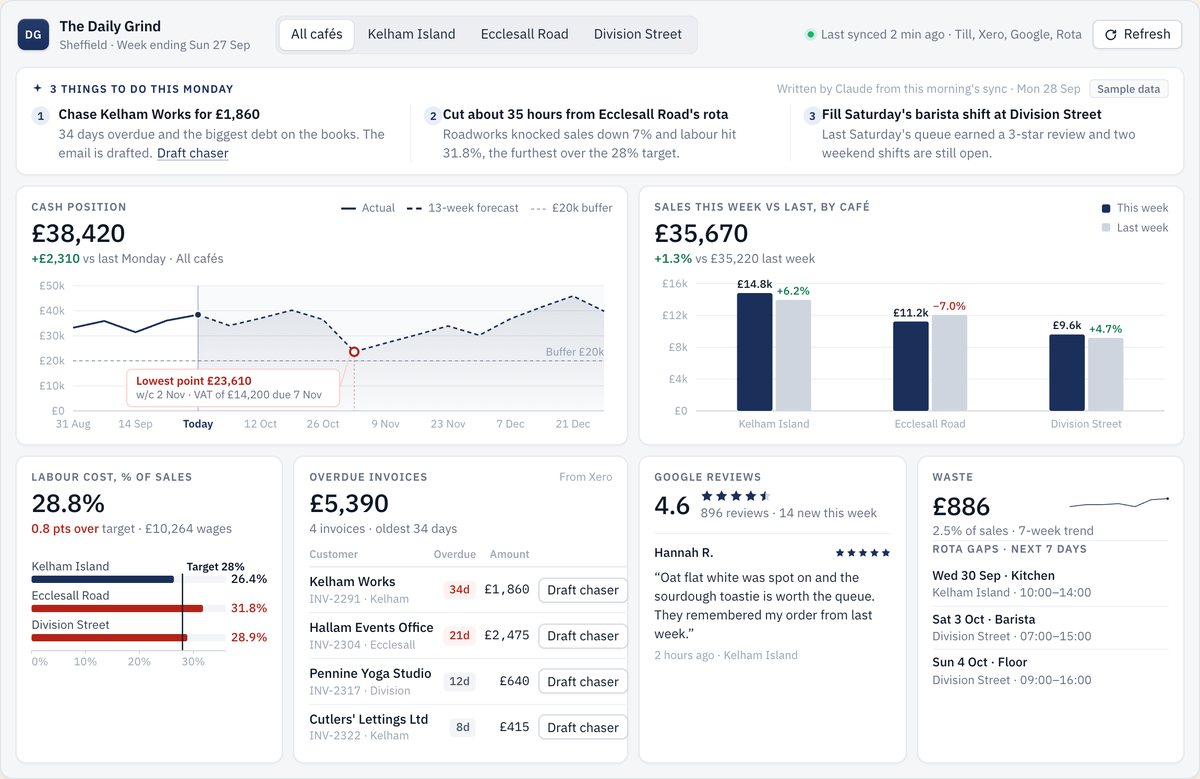Image resolution: width=1200 pixels, height=779 pixels.
Task: Click −7.0% change on Ecclesall Road
Action: pyautogui.click(x=949, y=306)
